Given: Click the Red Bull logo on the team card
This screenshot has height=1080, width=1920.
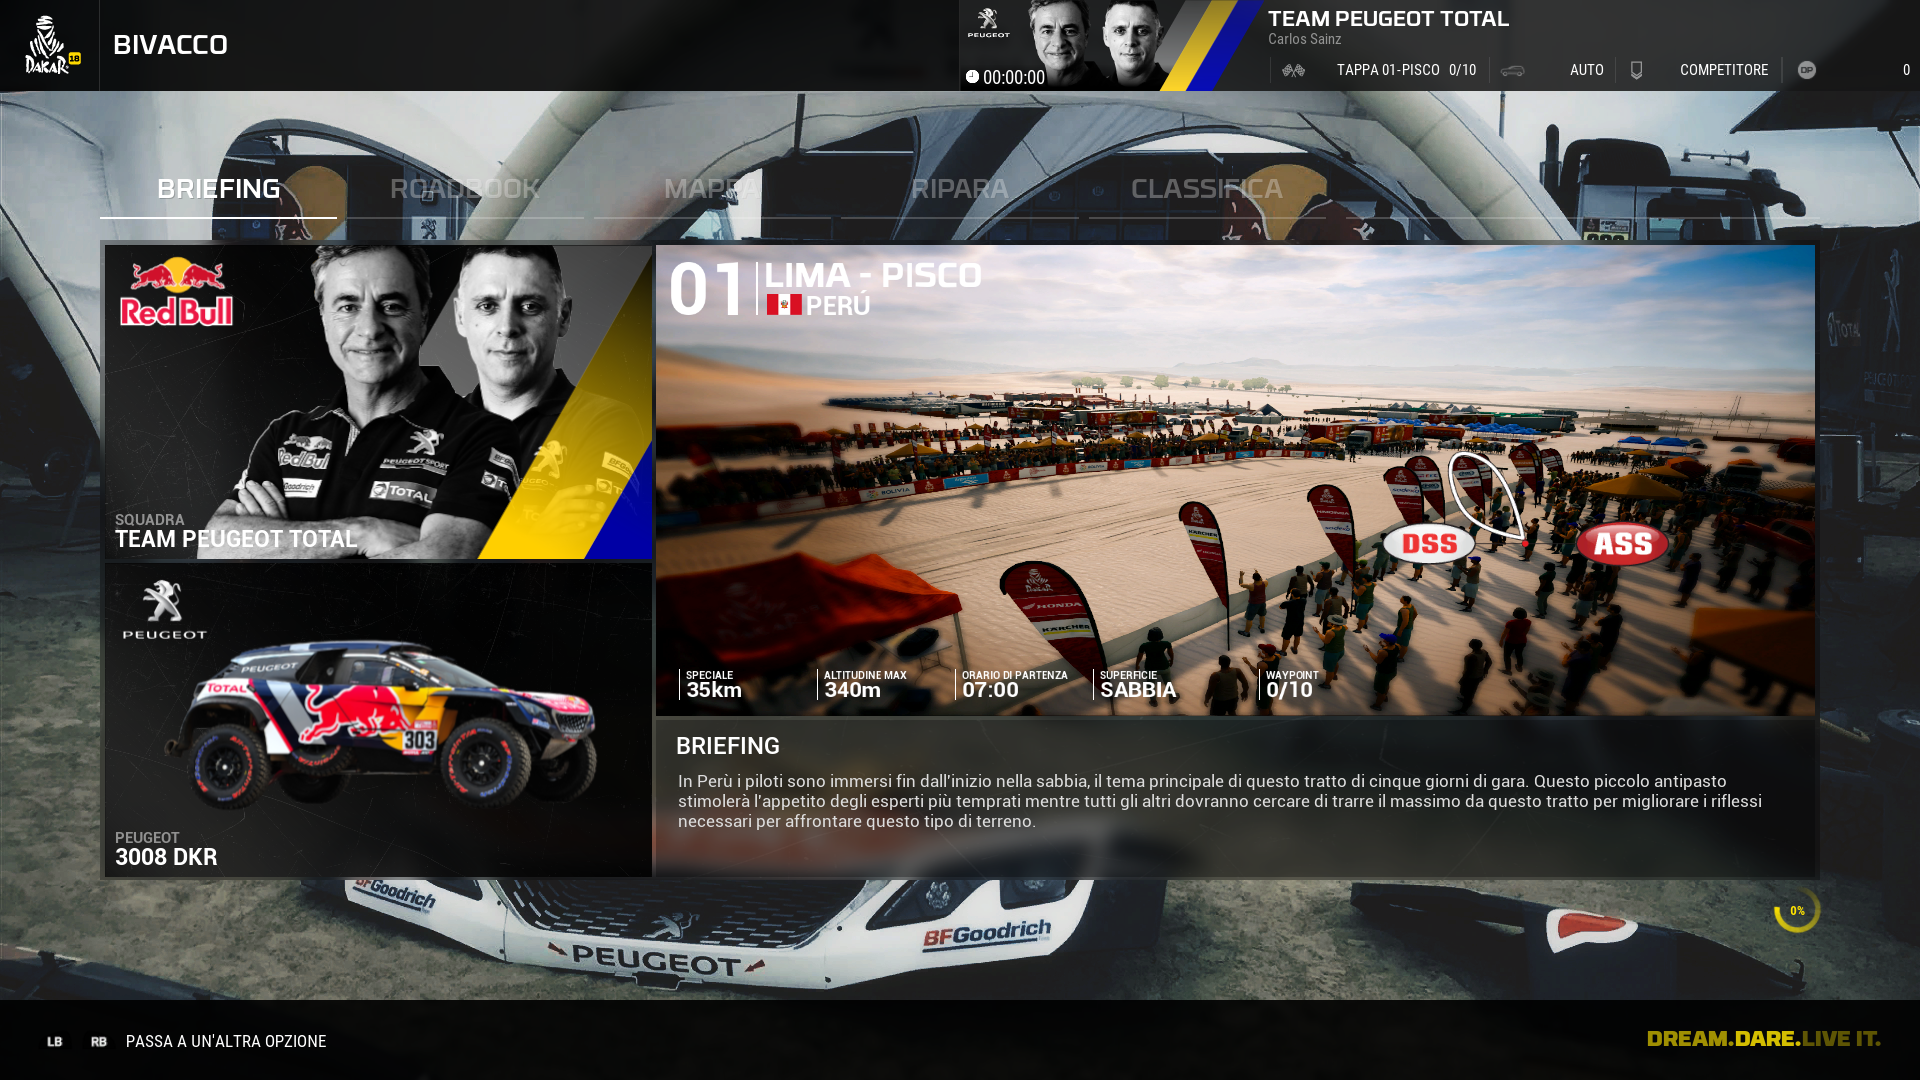Looking at the screenshot, I should coord(177,292).
